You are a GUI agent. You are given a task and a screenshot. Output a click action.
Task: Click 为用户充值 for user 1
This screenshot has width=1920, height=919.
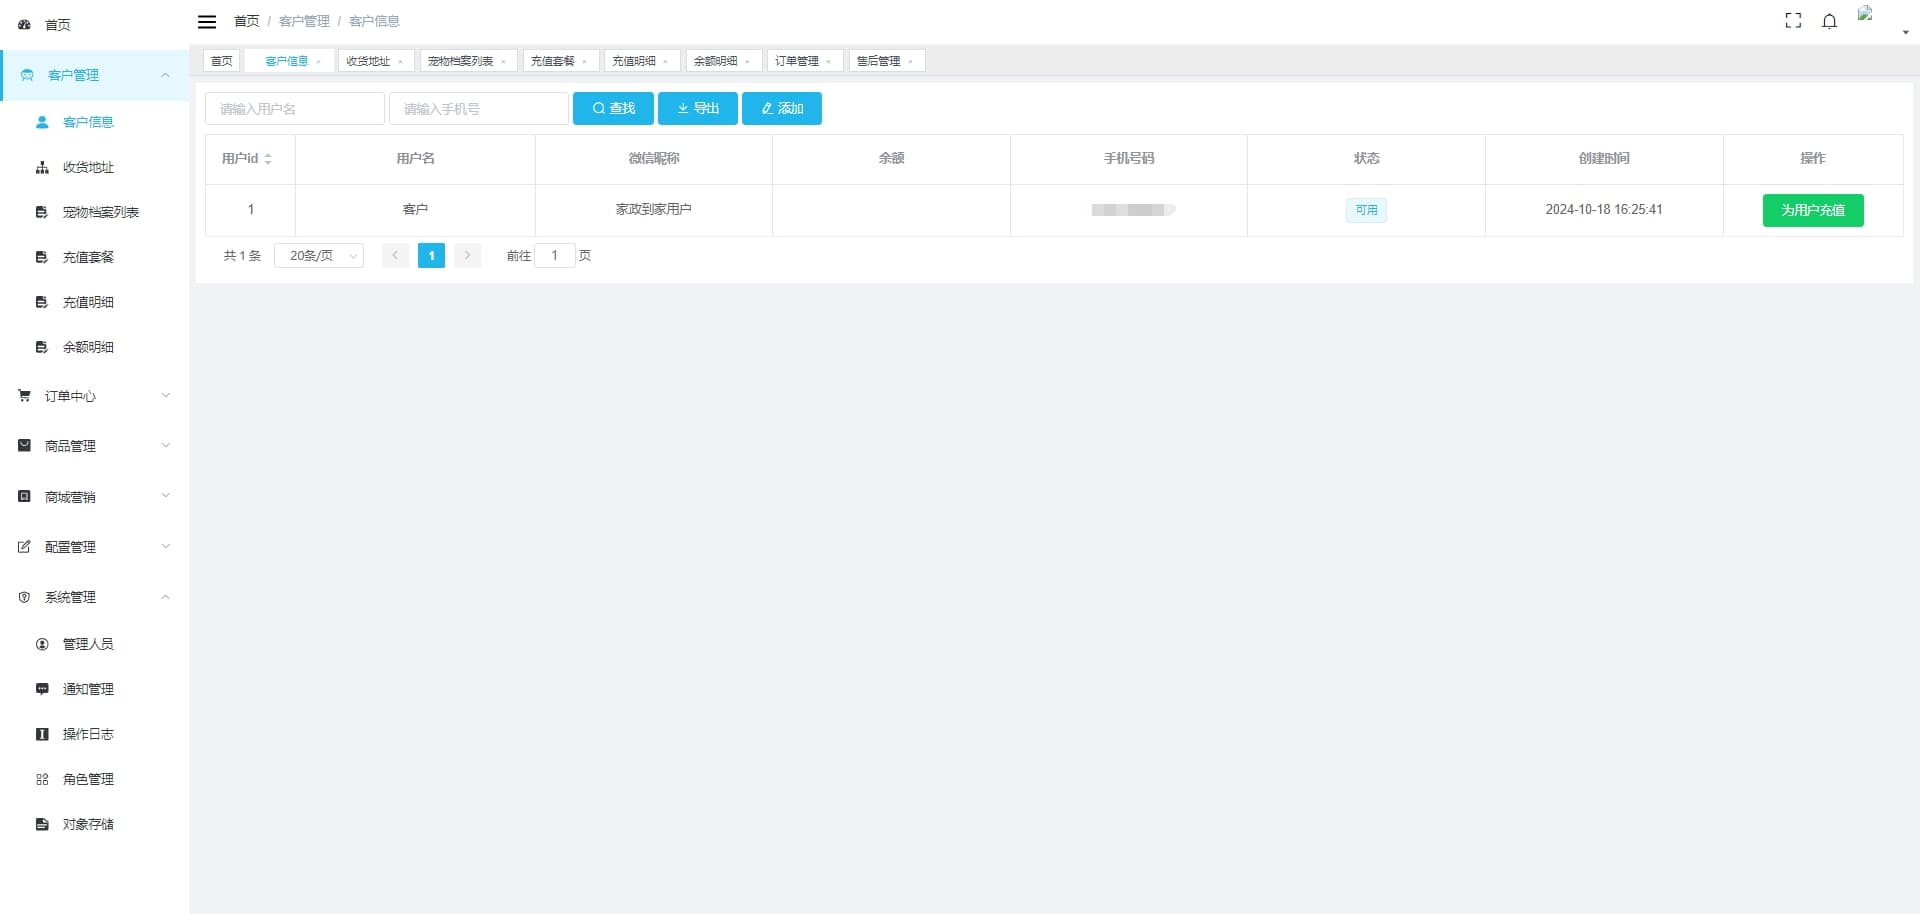(x=1813, y=210)
